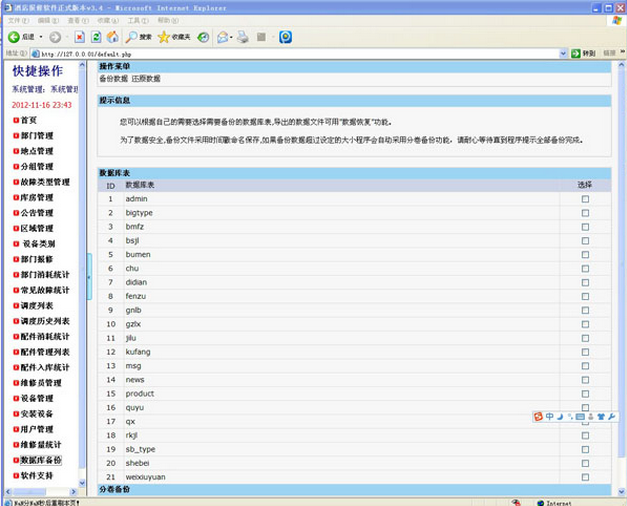Click the page icon in the address bar

36,54
